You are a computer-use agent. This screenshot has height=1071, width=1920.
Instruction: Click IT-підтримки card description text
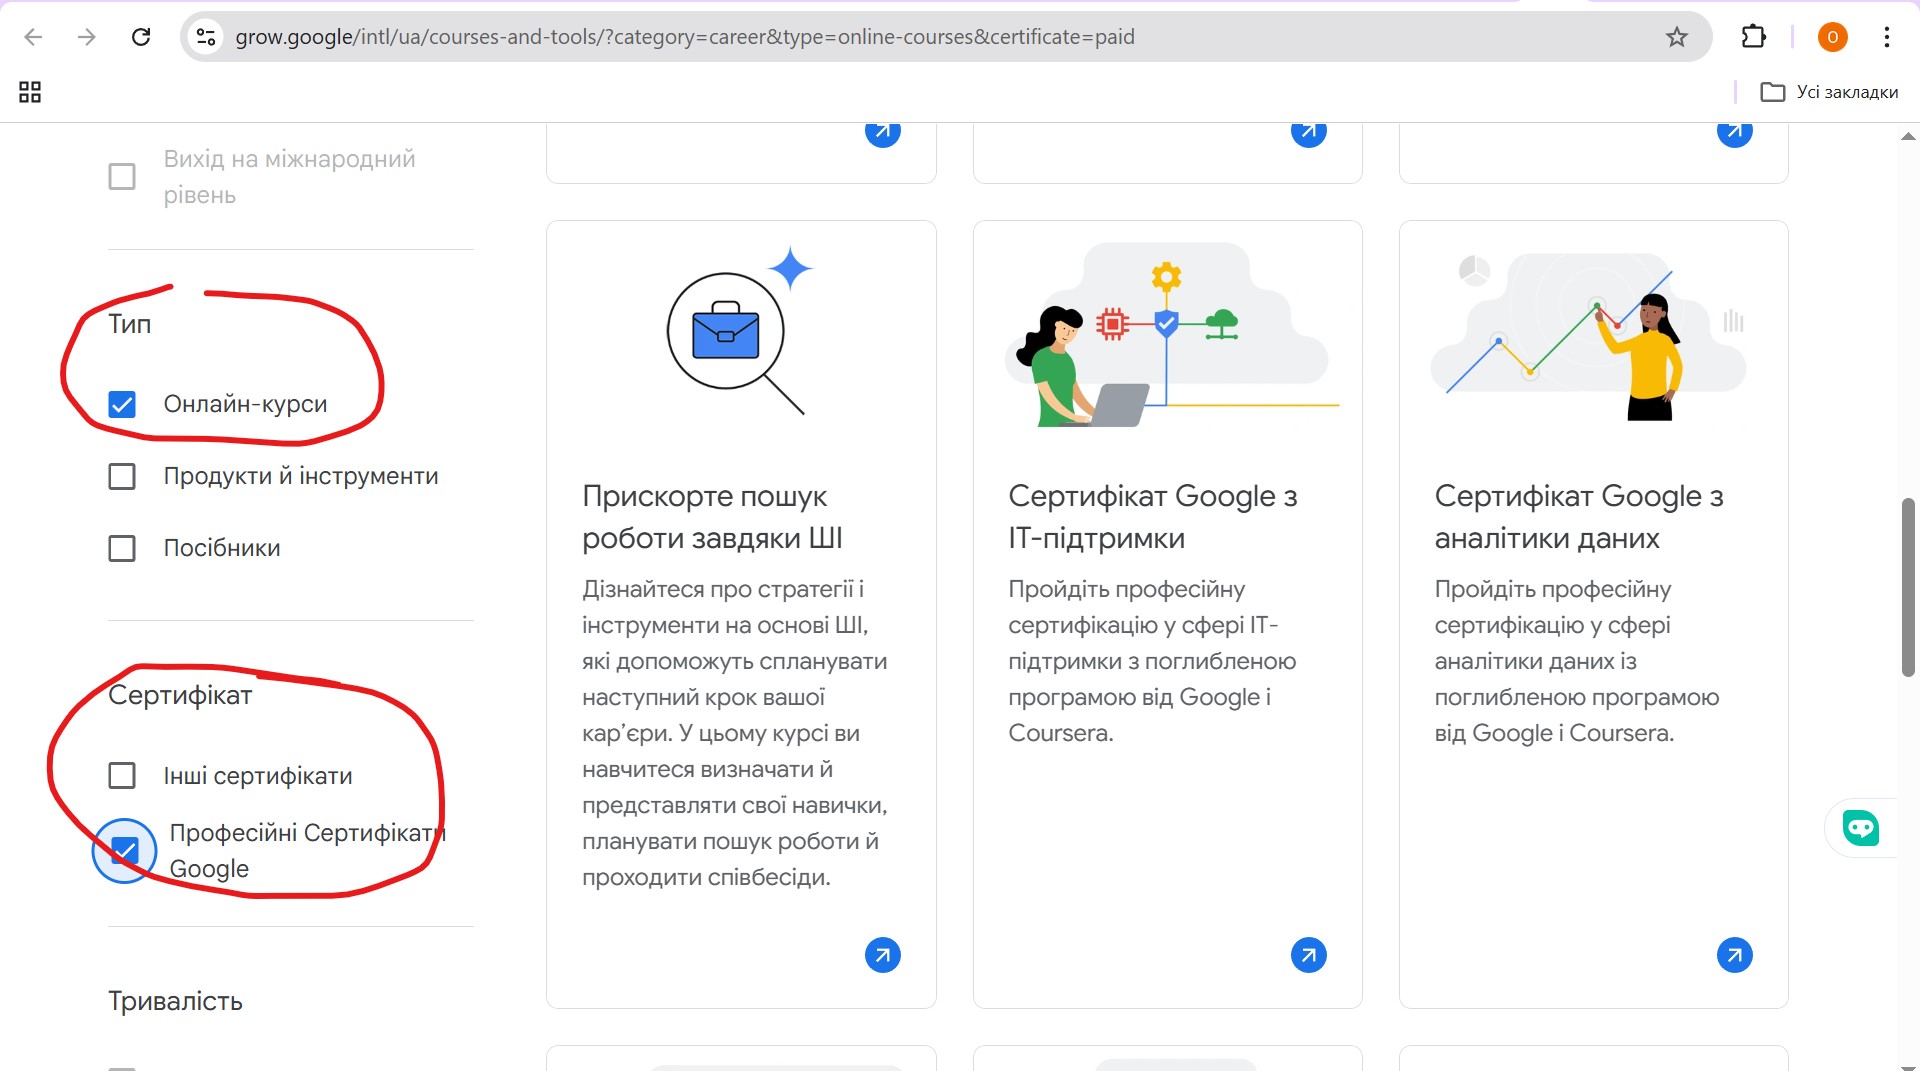tap(1152, 661)
